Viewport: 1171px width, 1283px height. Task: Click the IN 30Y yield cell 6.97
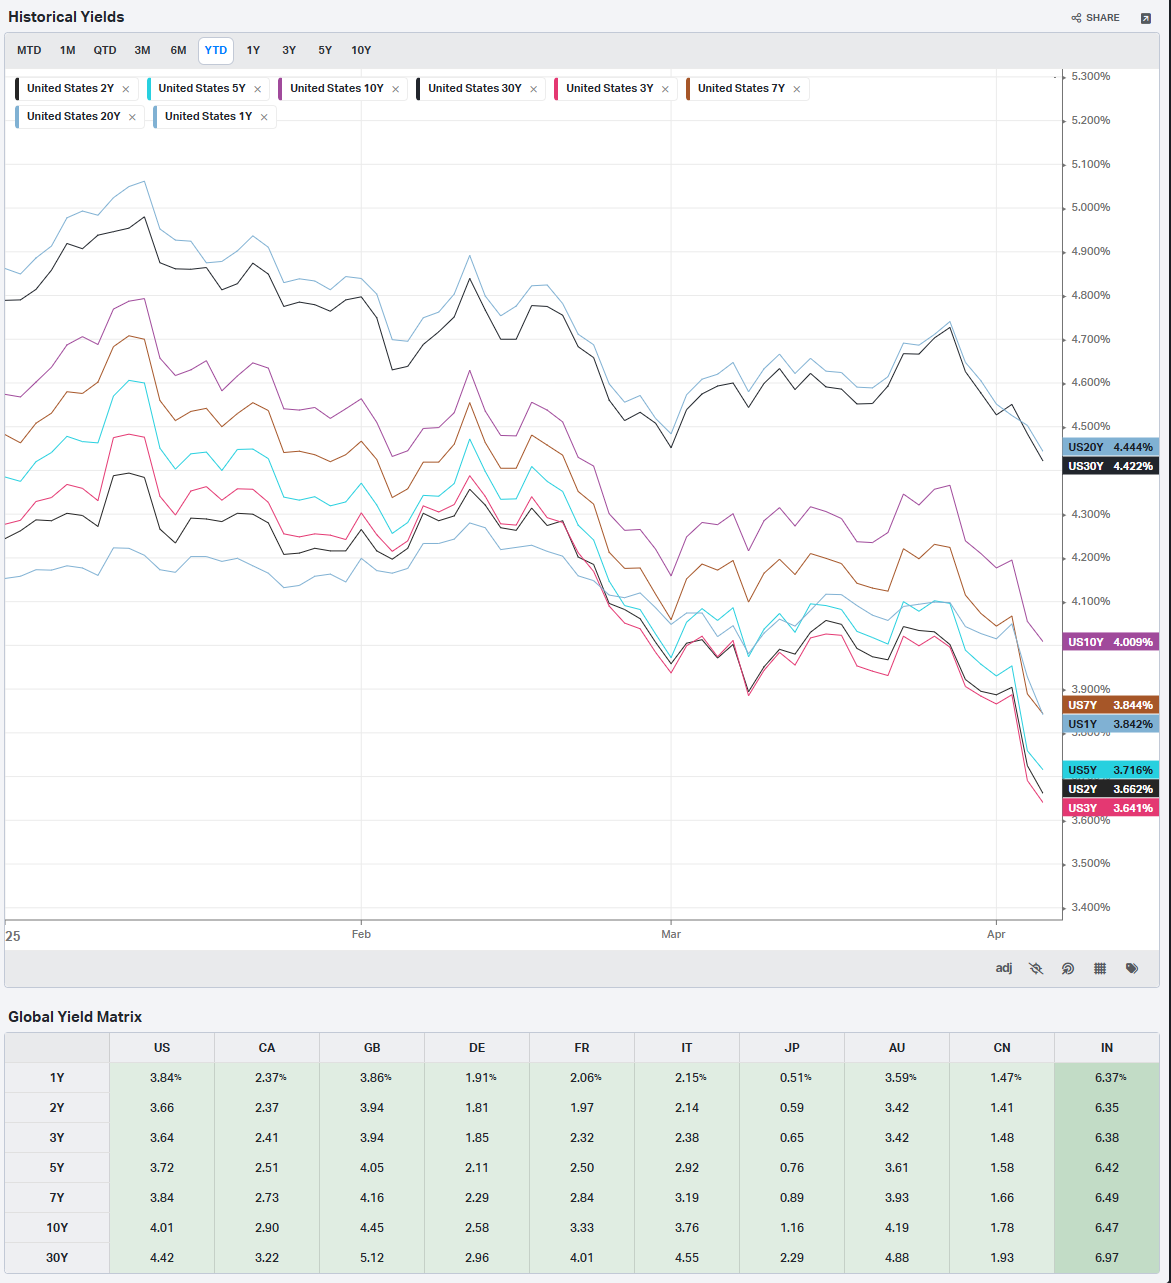click(1107, 1258)
